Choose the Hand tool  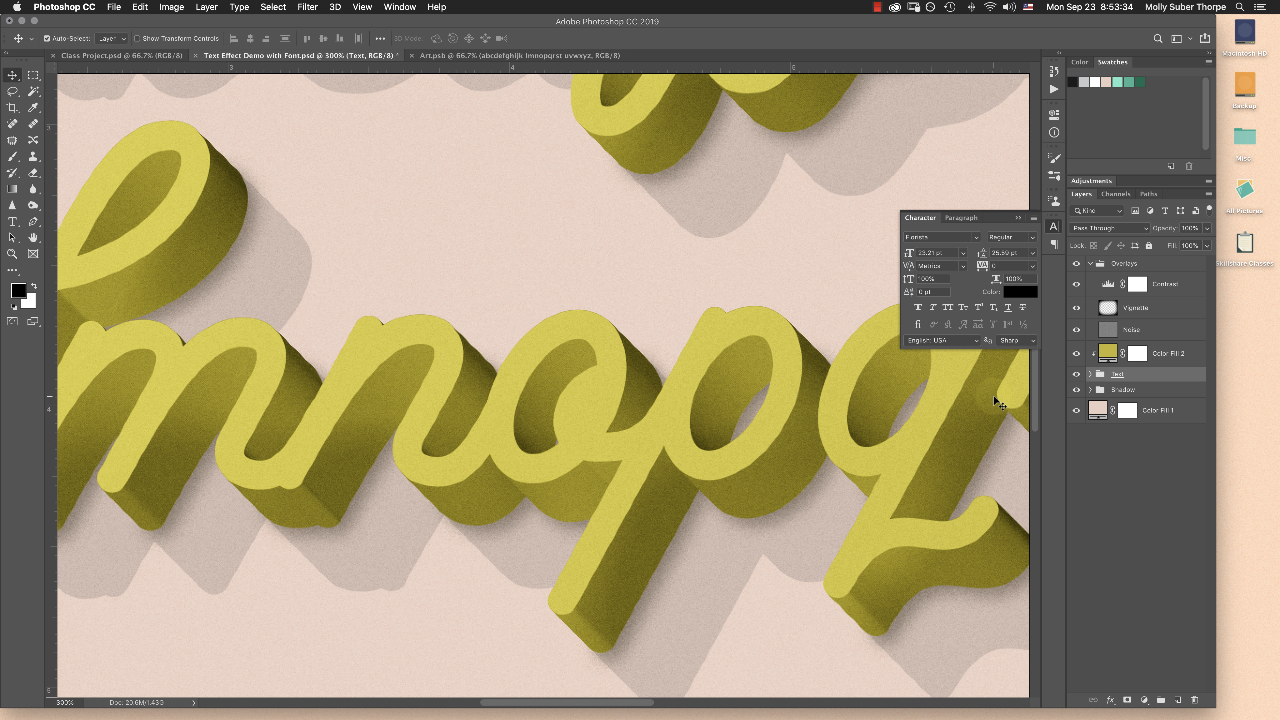click(x=33, y=238)
